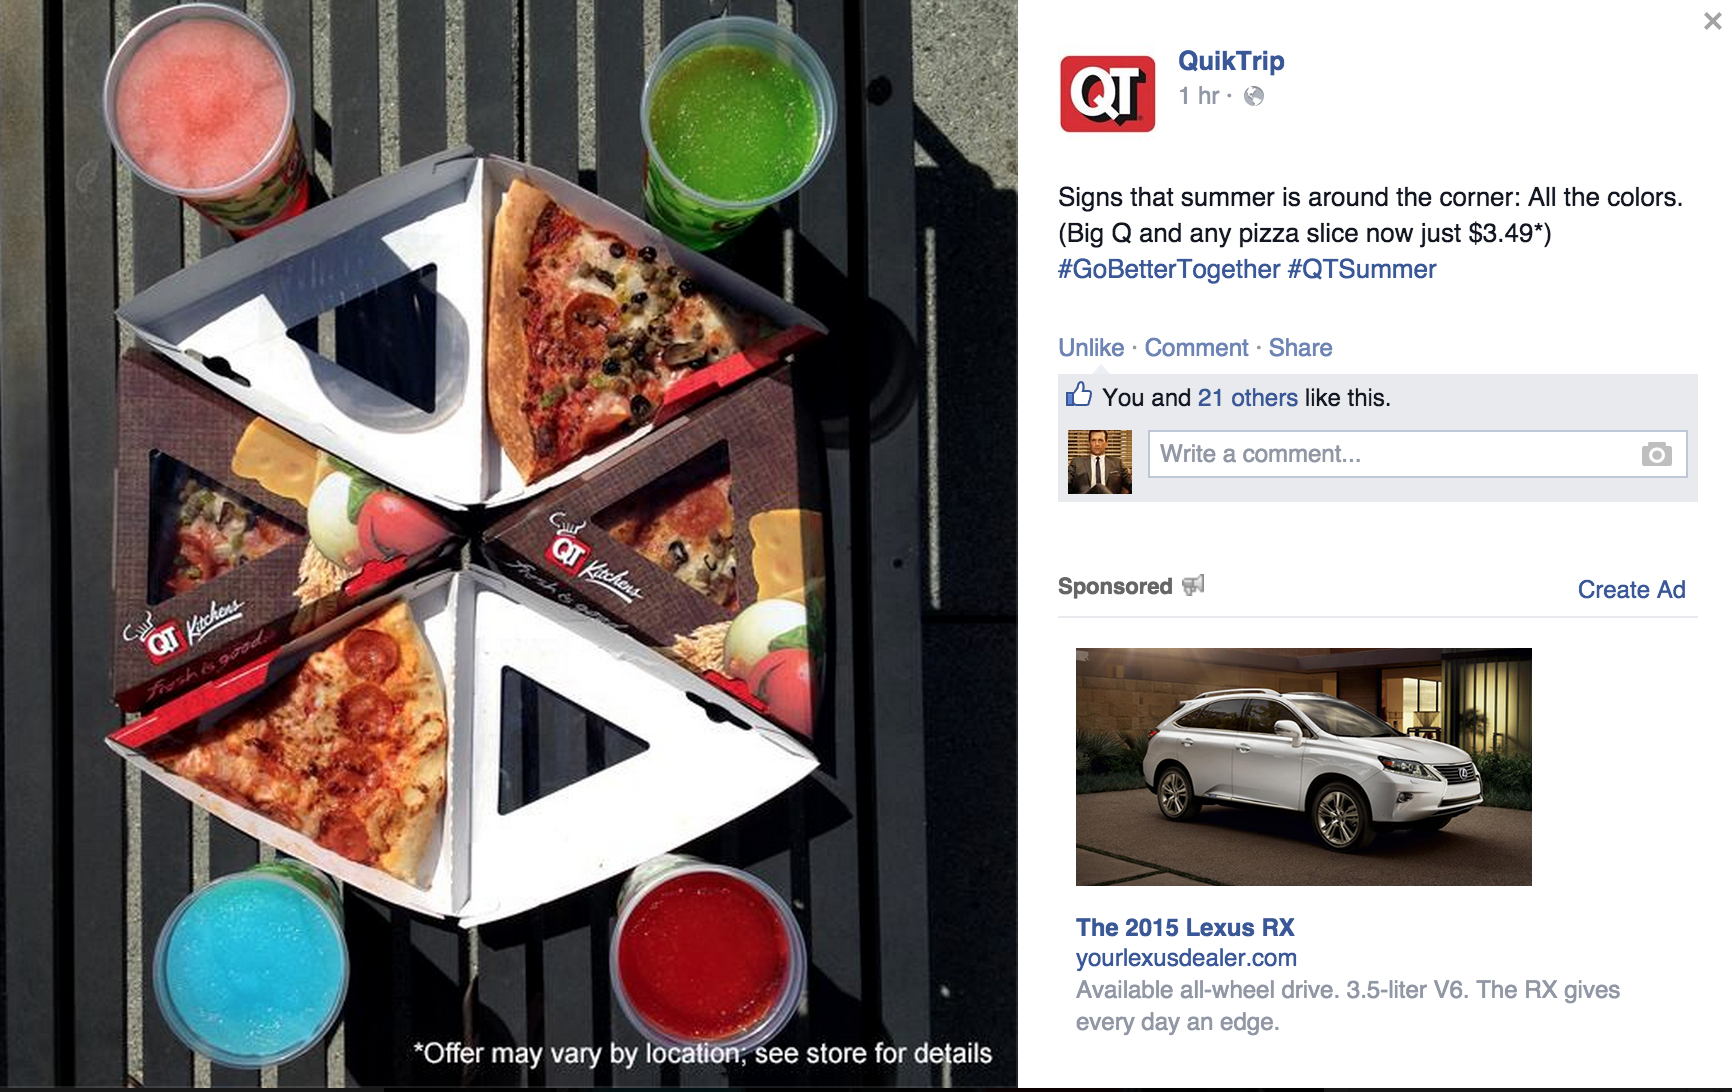Screen dimensions: 1732x1092
Task: Focus the Write a comment field
Action: tap(1417, 454)
